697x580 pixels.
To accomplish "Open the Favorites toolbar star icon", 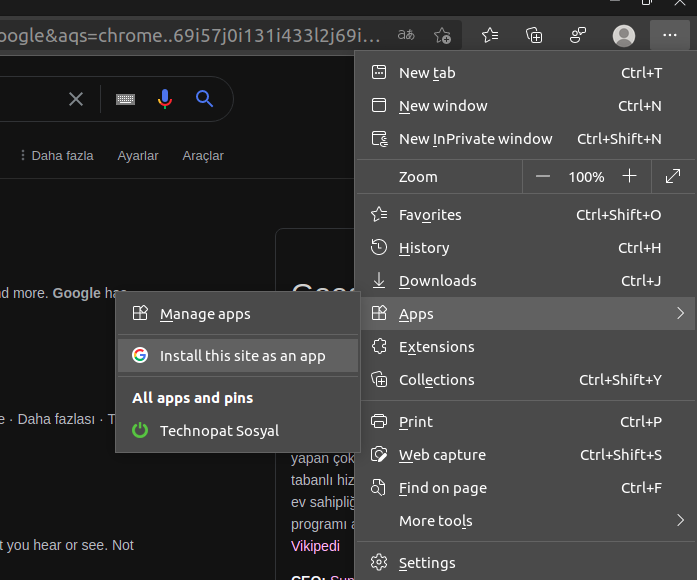I will point(490,35).
